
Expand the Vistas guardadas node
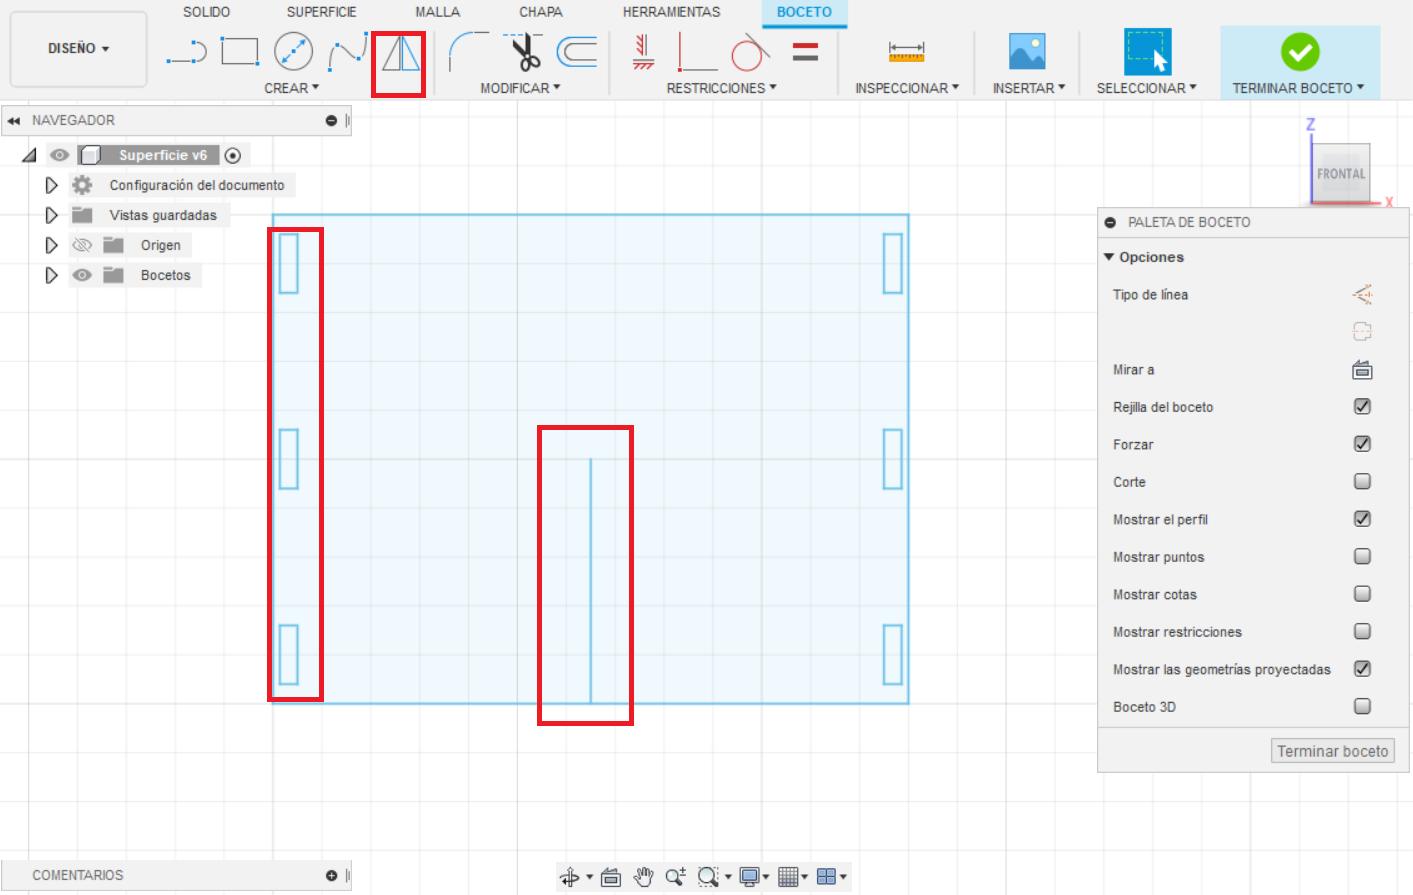pos(51,215)
